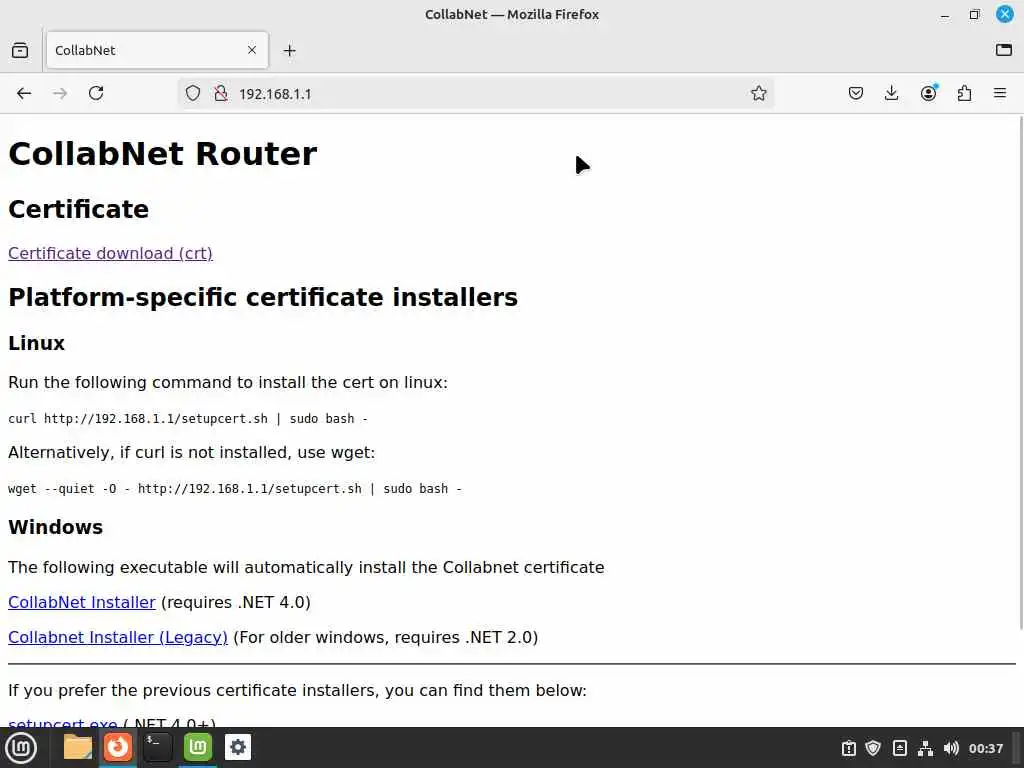This screenshot has height=768, width=1024.
Task: Select the CollabNet browser tab
Action: pos(157,50)
